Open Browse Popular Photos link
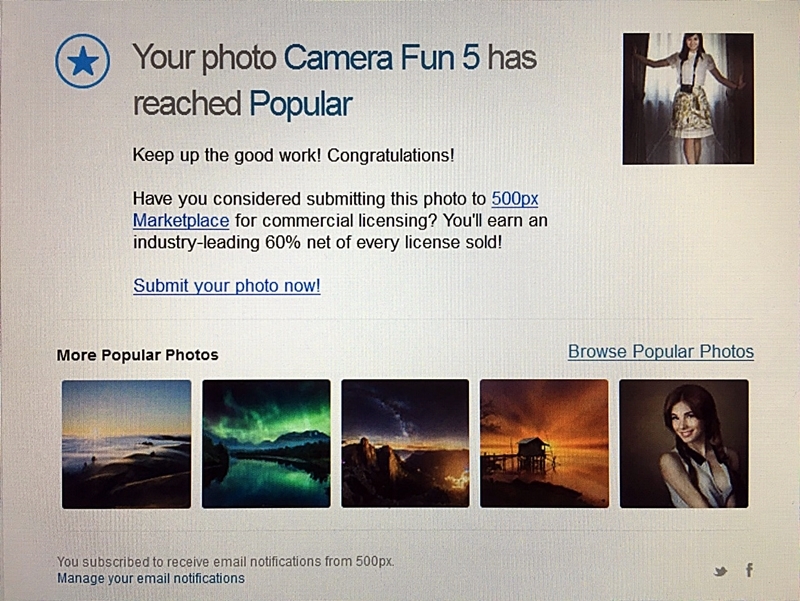 661,352
